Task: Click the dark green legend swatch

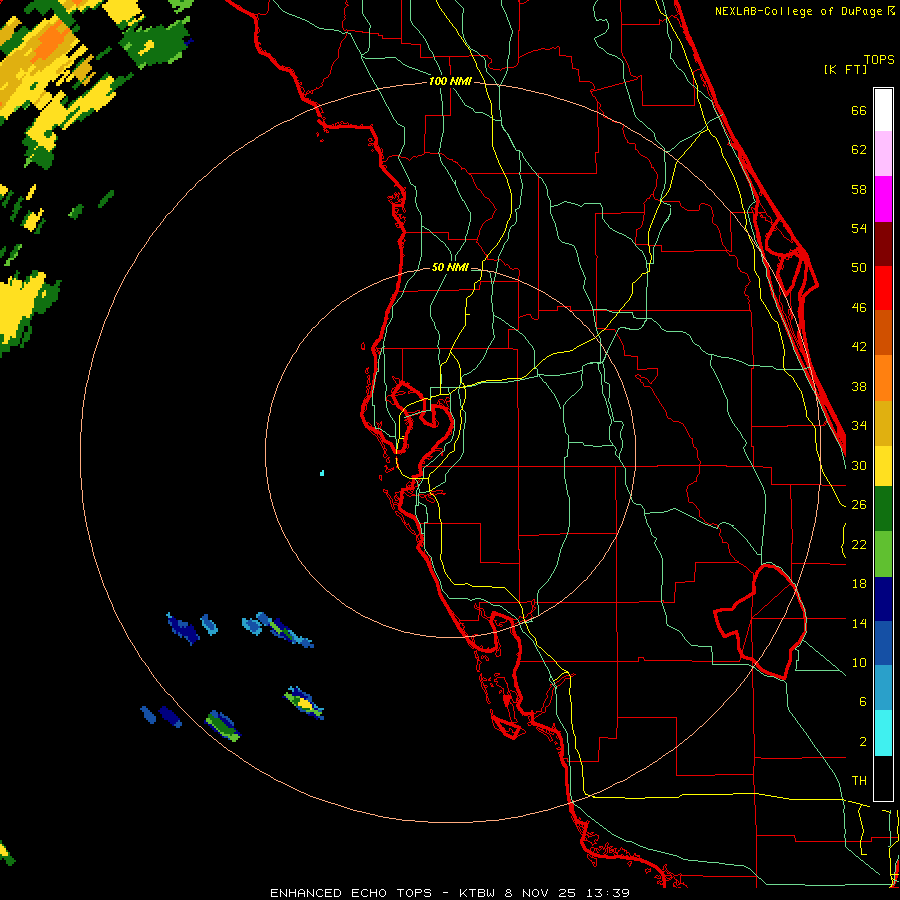Action: [883, 509]
